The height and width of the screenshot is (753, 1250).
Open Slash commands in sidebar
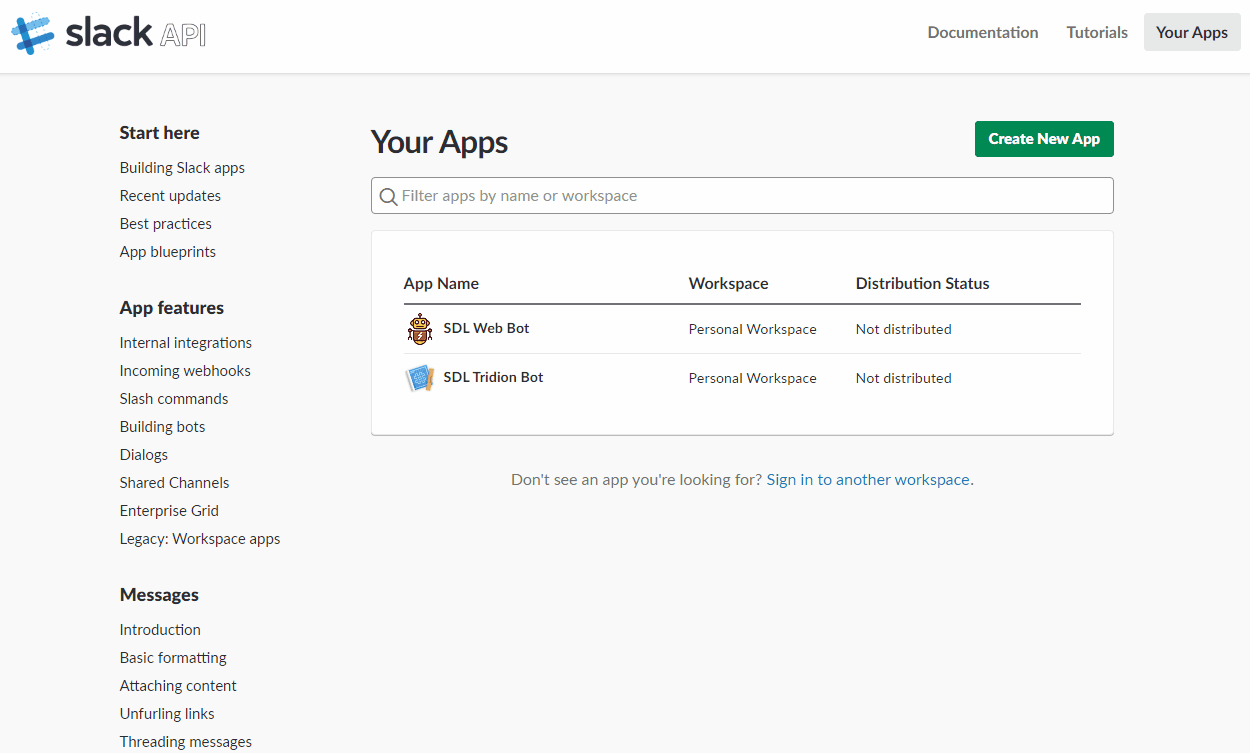pos(174,399)
